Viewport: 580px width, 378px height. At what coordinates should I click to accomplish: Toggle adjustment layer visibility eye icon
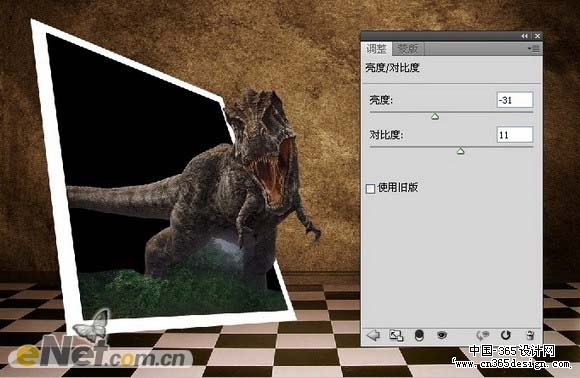tap(442, 335)
